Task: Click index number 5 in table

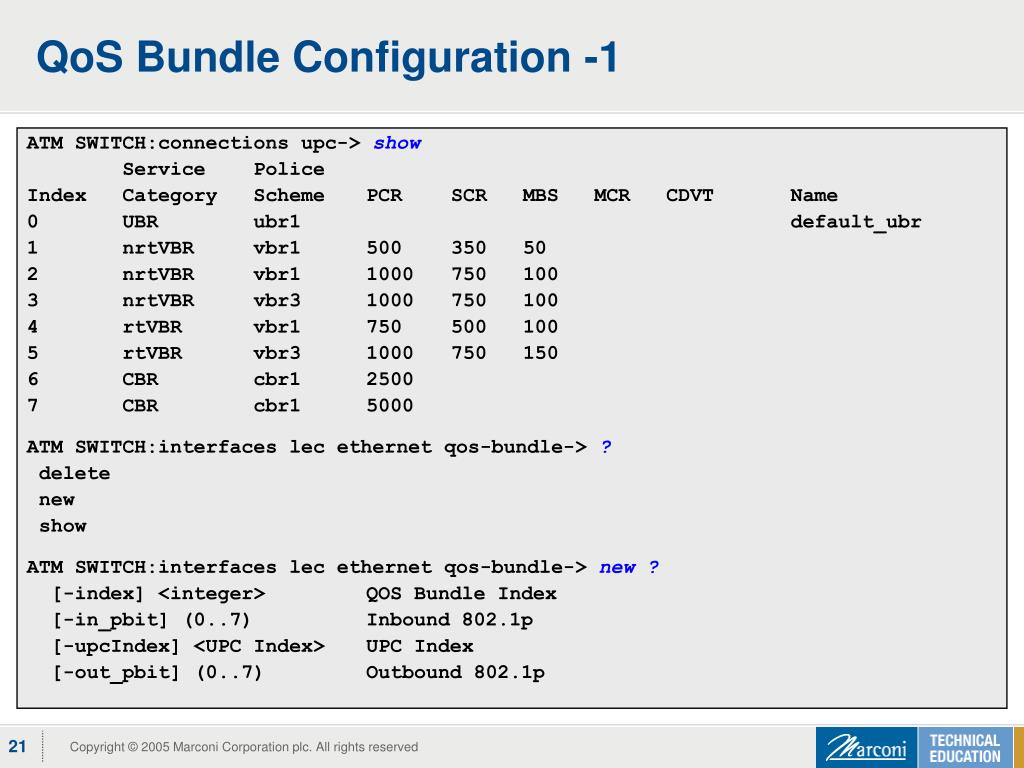Action: (33, 353)
